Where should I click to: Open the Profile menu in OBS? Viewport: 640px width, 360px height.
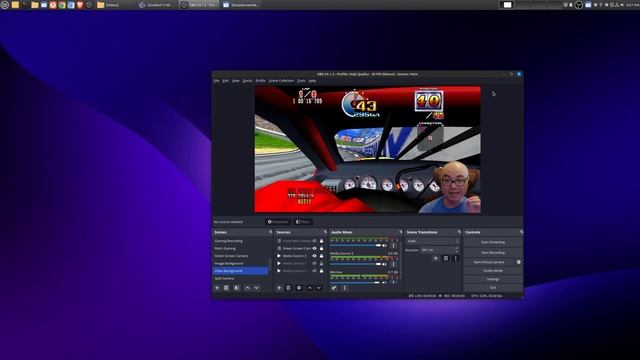click(260, 81)
